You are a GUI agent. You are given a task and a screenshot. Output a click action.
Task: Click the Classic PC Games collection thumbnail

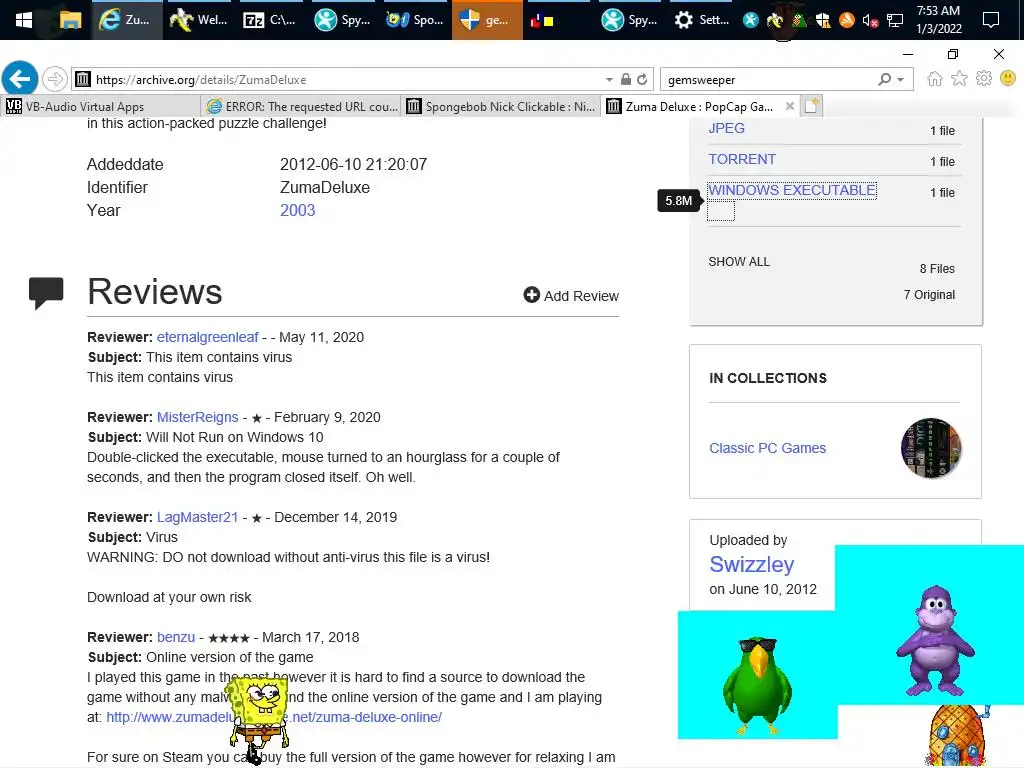[x=931, y=448]
